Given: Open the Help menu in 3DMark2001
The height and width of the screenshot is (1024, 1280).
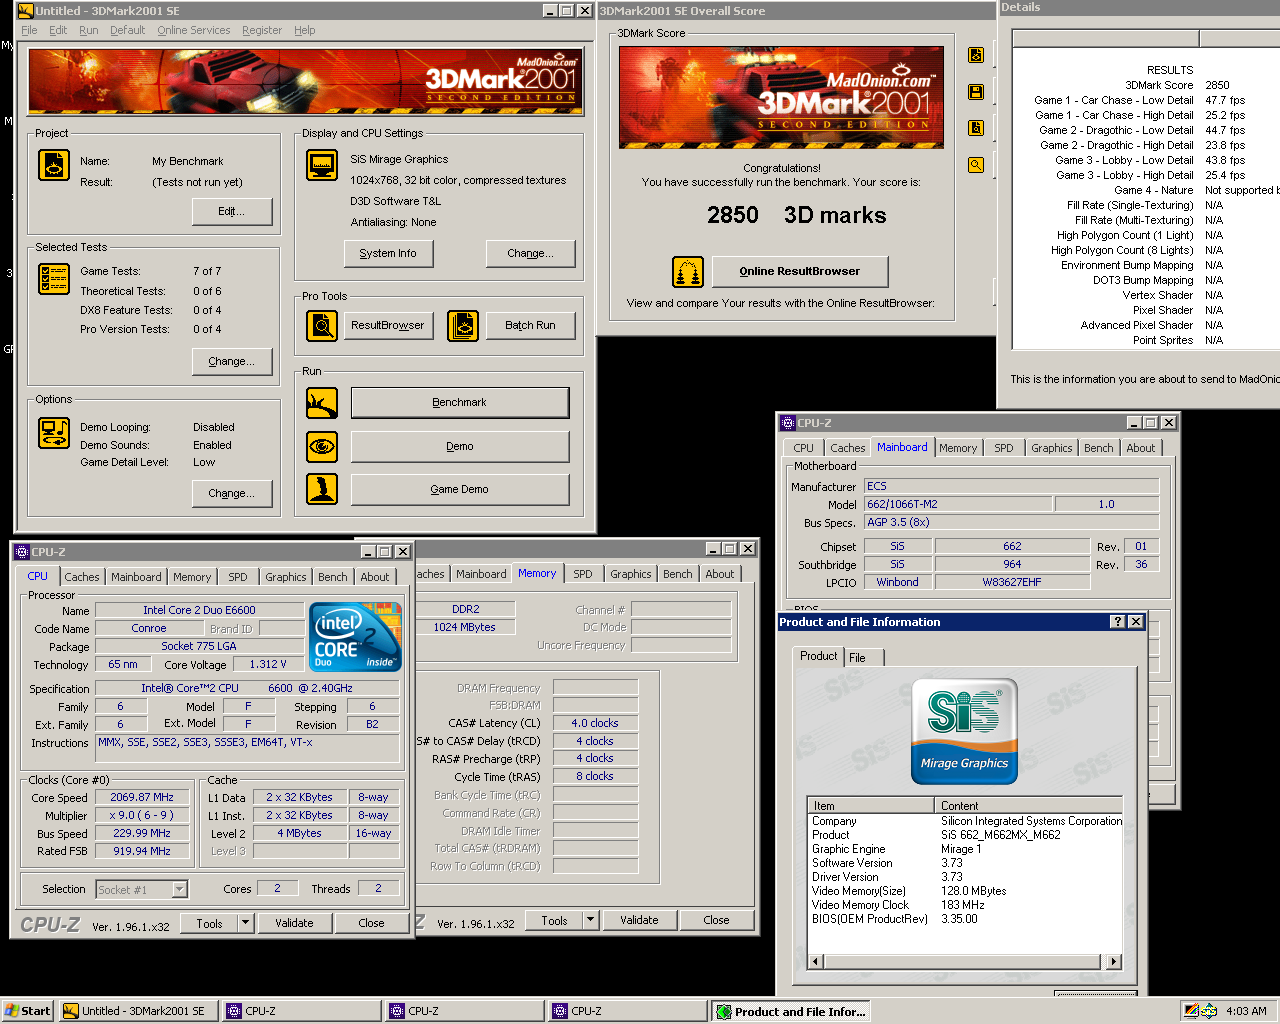Looking at the screenshot, I should point(304,30).
